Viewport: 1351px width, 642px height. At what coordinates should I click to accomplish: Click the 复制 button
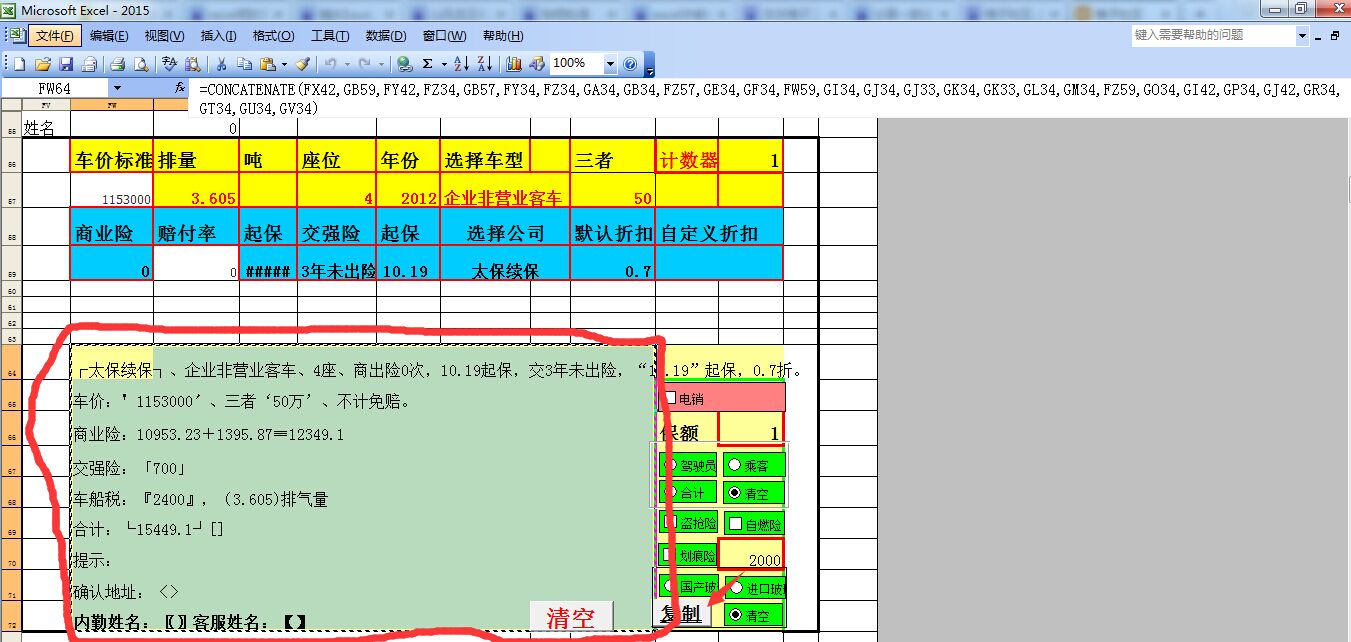tap(681, 613)
